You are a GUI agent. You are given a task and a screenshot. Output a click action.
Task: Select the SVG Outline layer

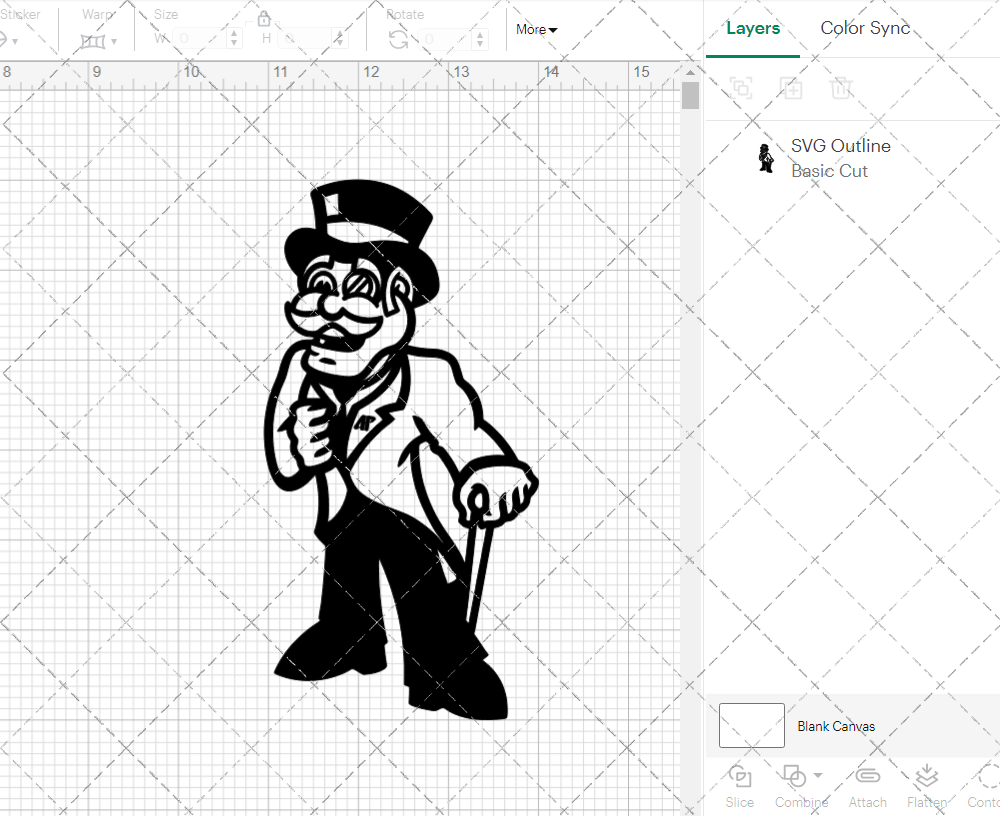(841, 145)
